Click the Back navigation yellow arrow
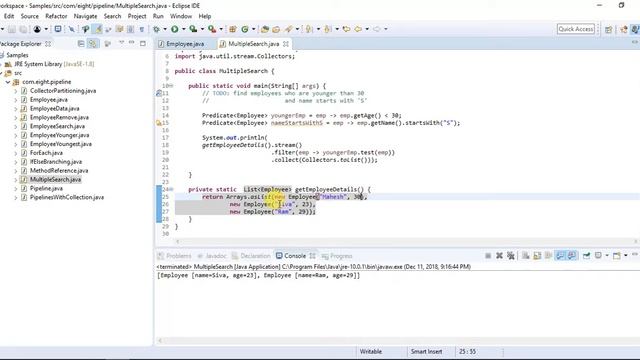The height and width of the screenshot is (360, 640). click(x=358, y=29)
